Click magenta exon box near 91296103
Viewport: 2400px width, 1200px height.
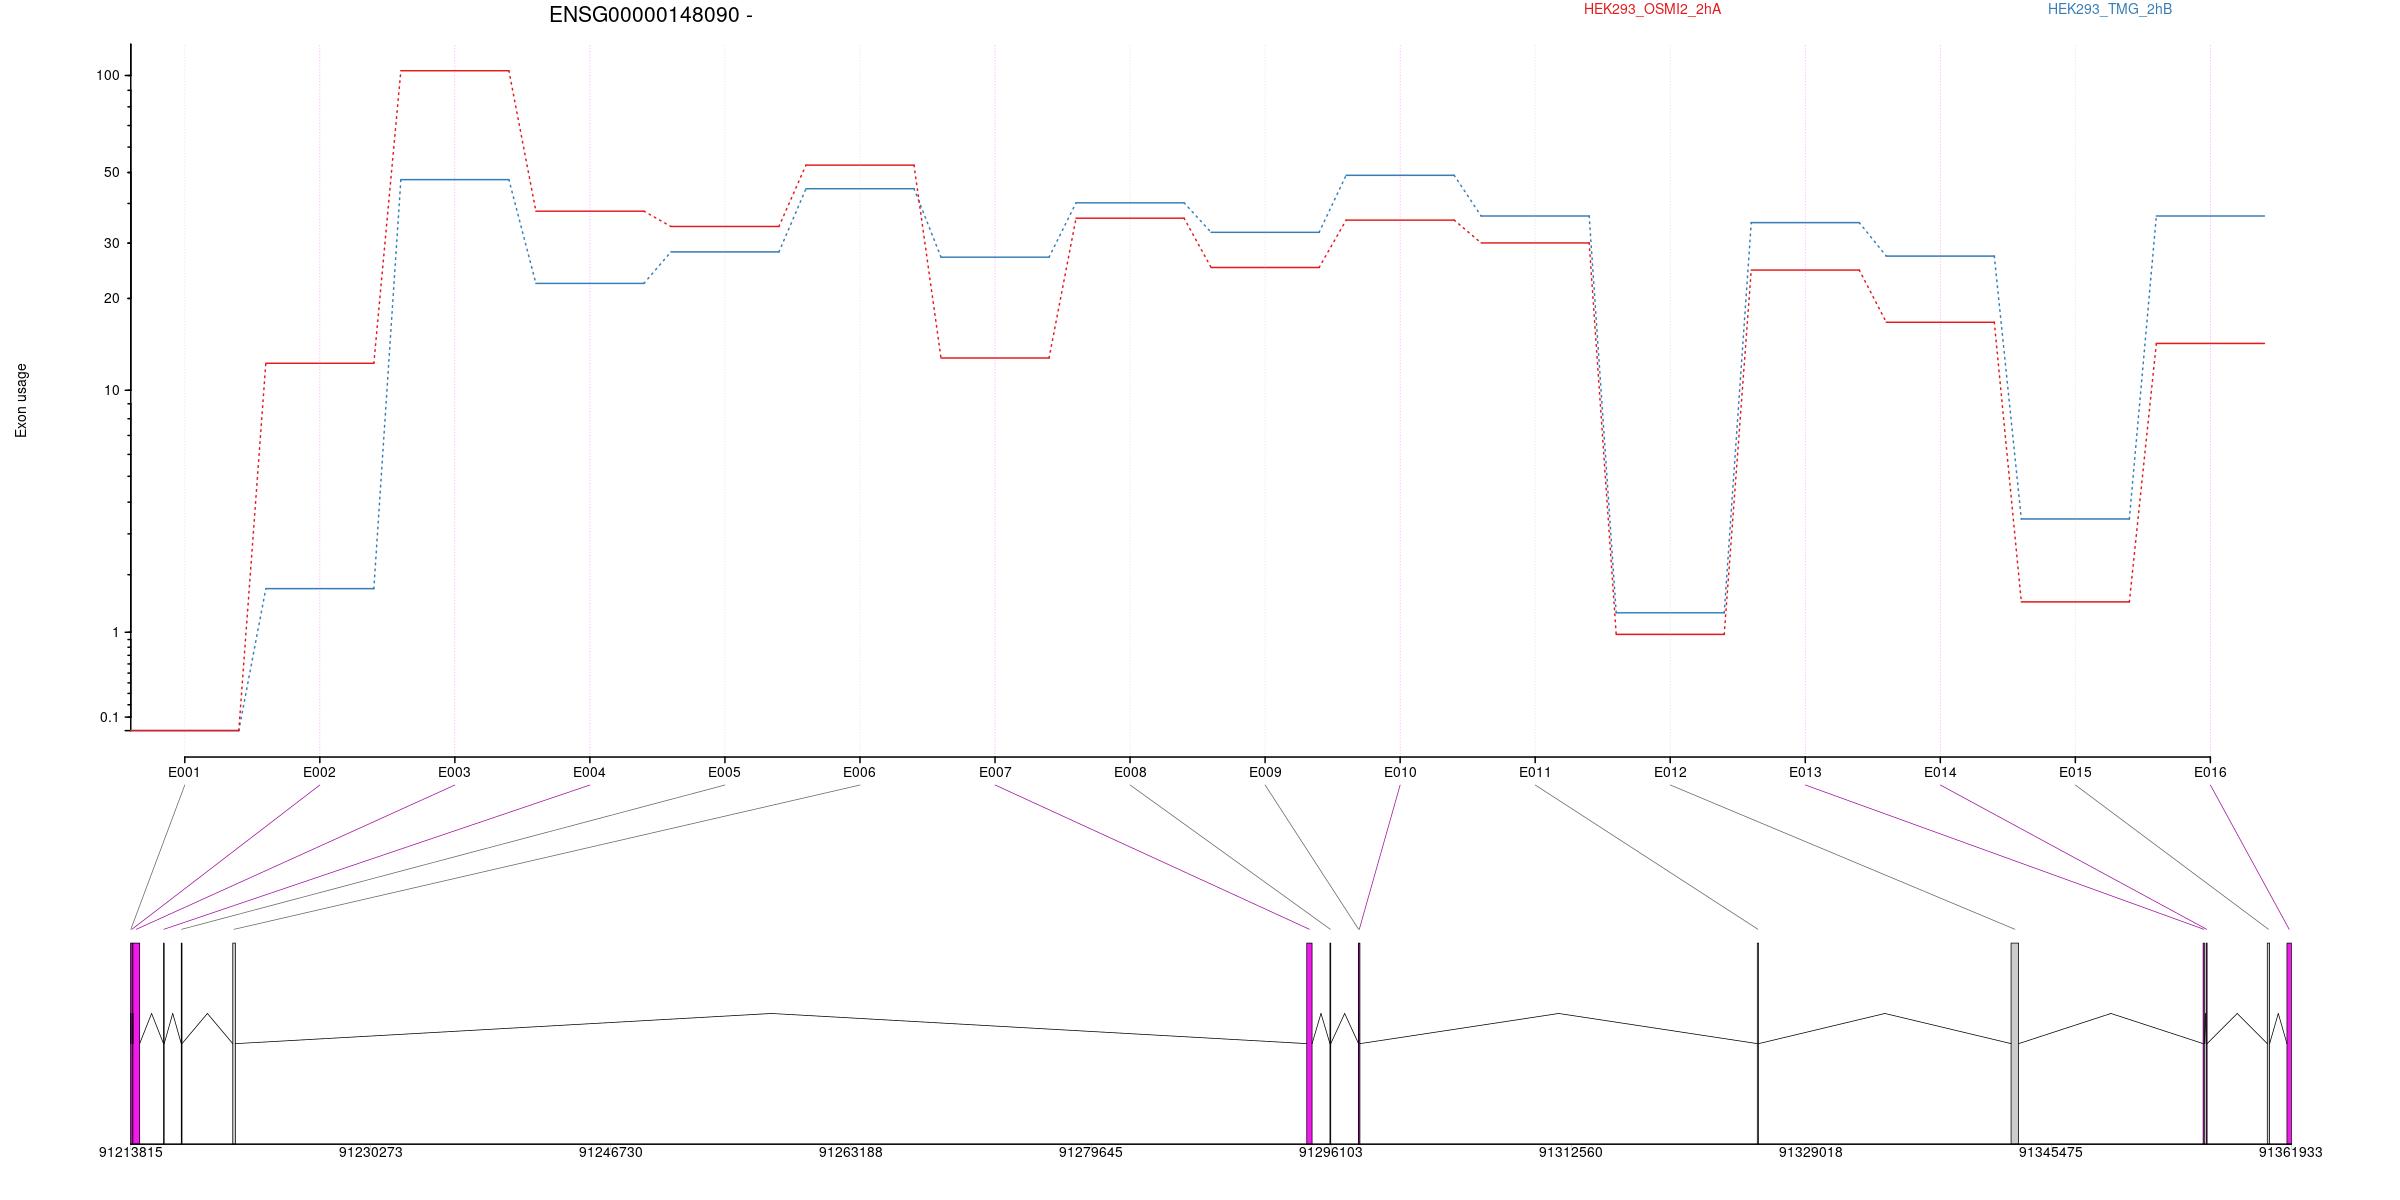[x=1309, y=1043]
